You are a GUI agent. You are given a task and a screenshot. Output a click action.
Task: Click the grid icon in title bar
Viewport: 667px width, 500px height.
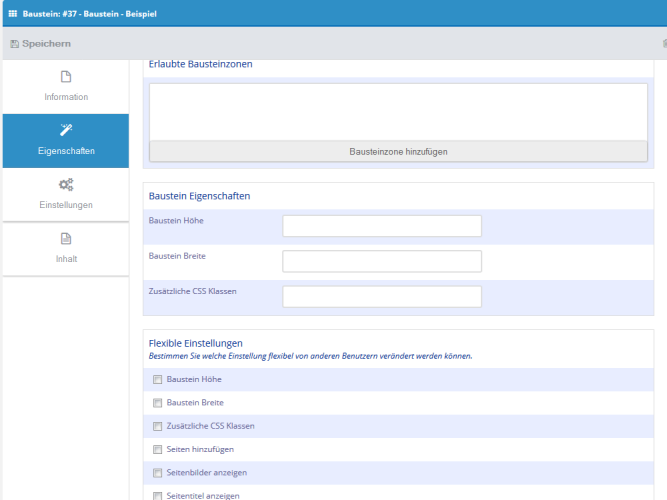tap(13, 14)
